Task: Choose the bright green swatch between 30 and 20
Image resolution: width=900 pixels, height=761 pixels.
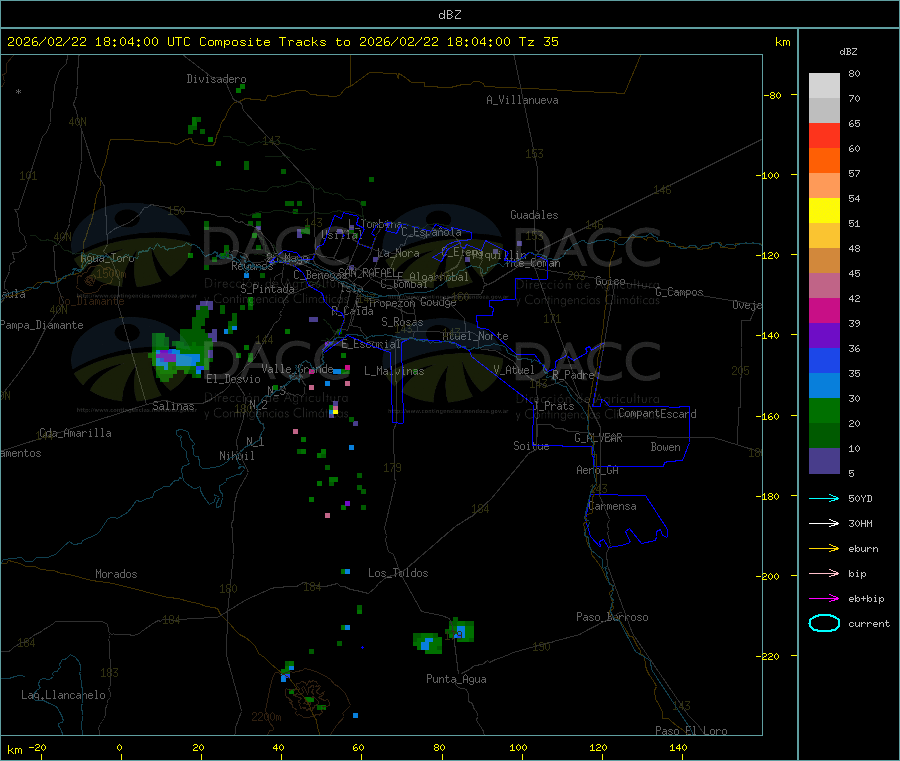Action: tap(824, 411)
